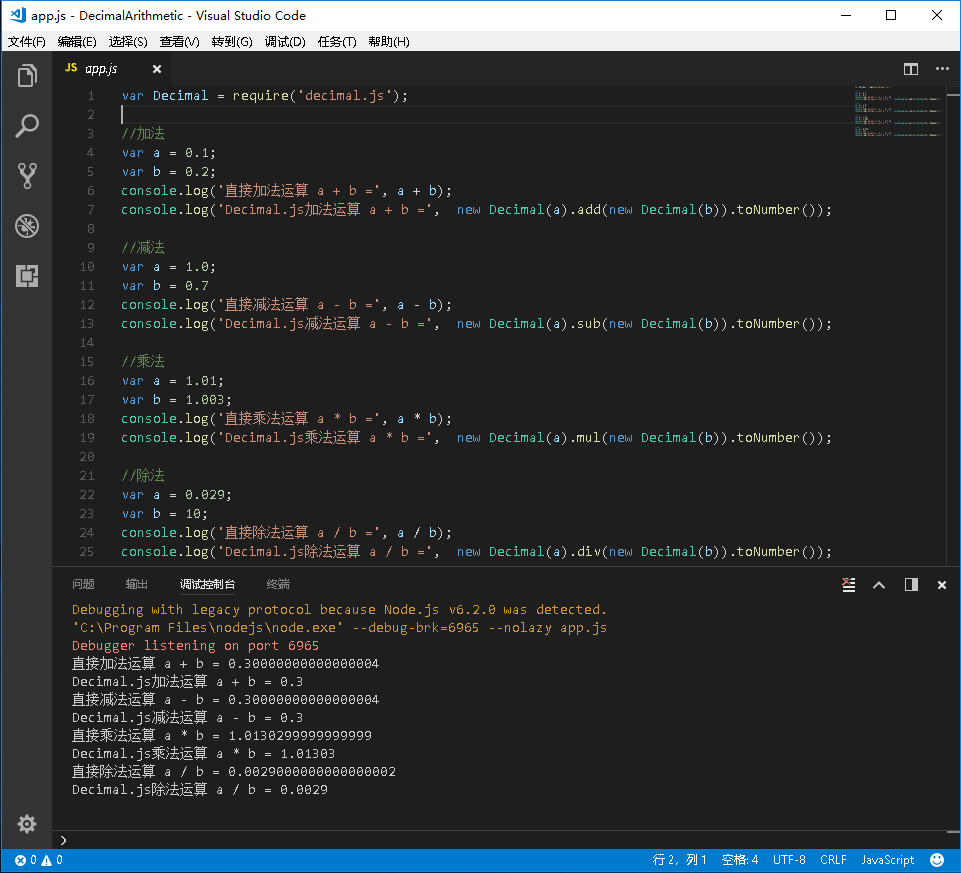
Task: Switch to the 输出 panel tab
Action: coord(137,584)
